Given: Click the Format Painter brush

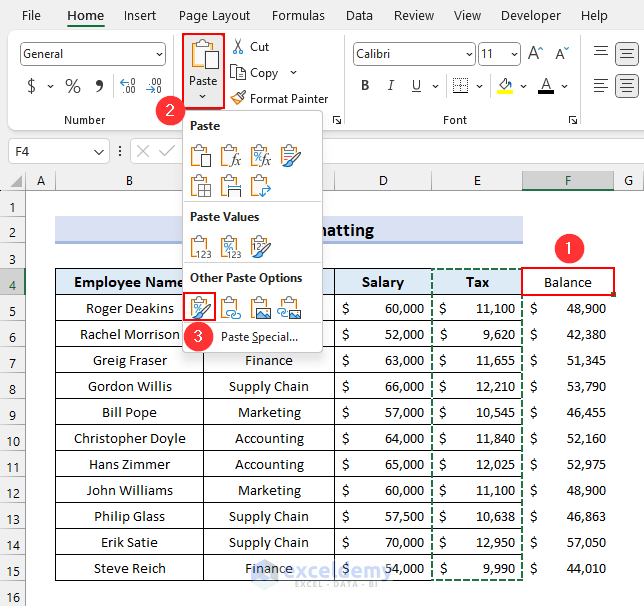Looking at the screenshot, I should tap(238, 98).
